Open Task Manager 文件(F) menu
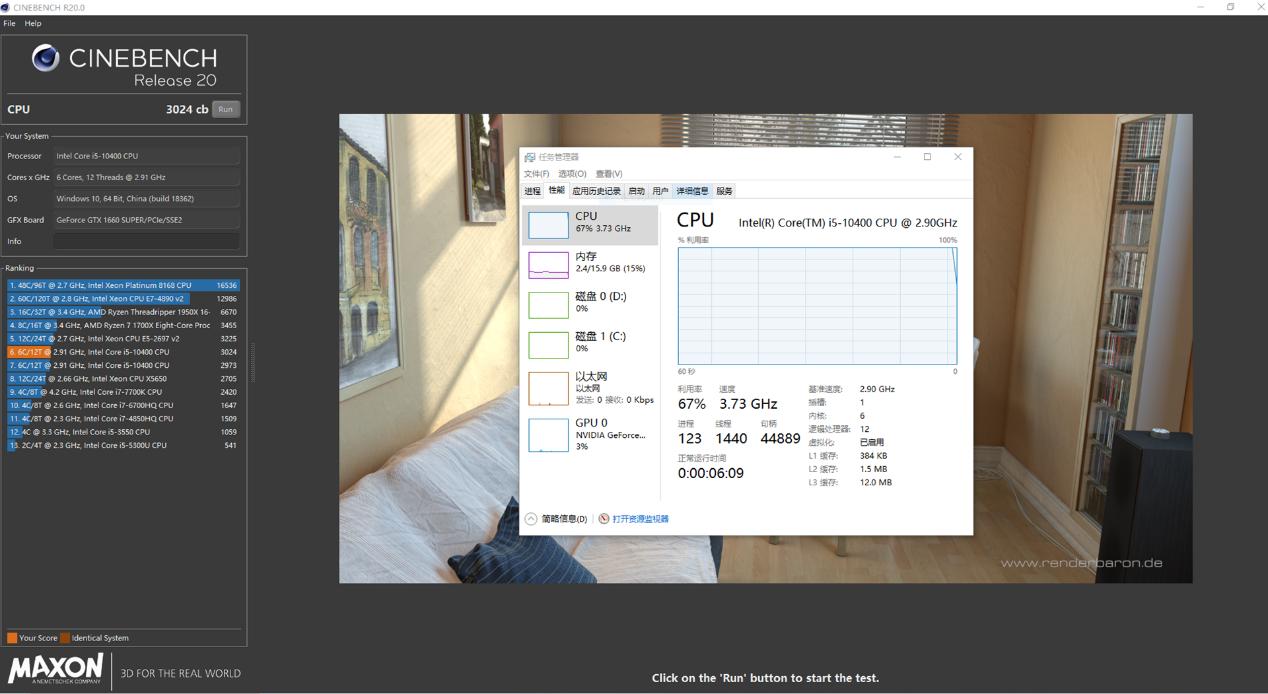 537,174
